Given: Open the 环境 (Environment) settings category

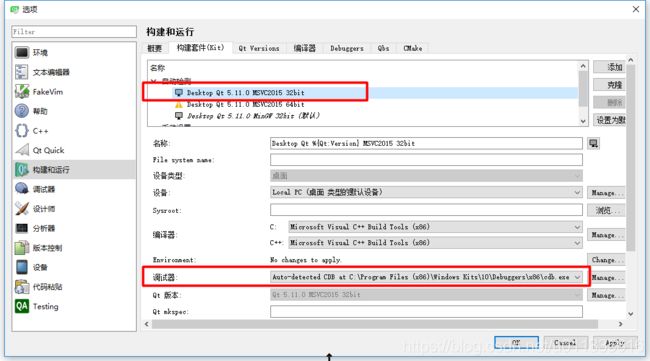Looking at the screenshot, I should pos(74,53).
